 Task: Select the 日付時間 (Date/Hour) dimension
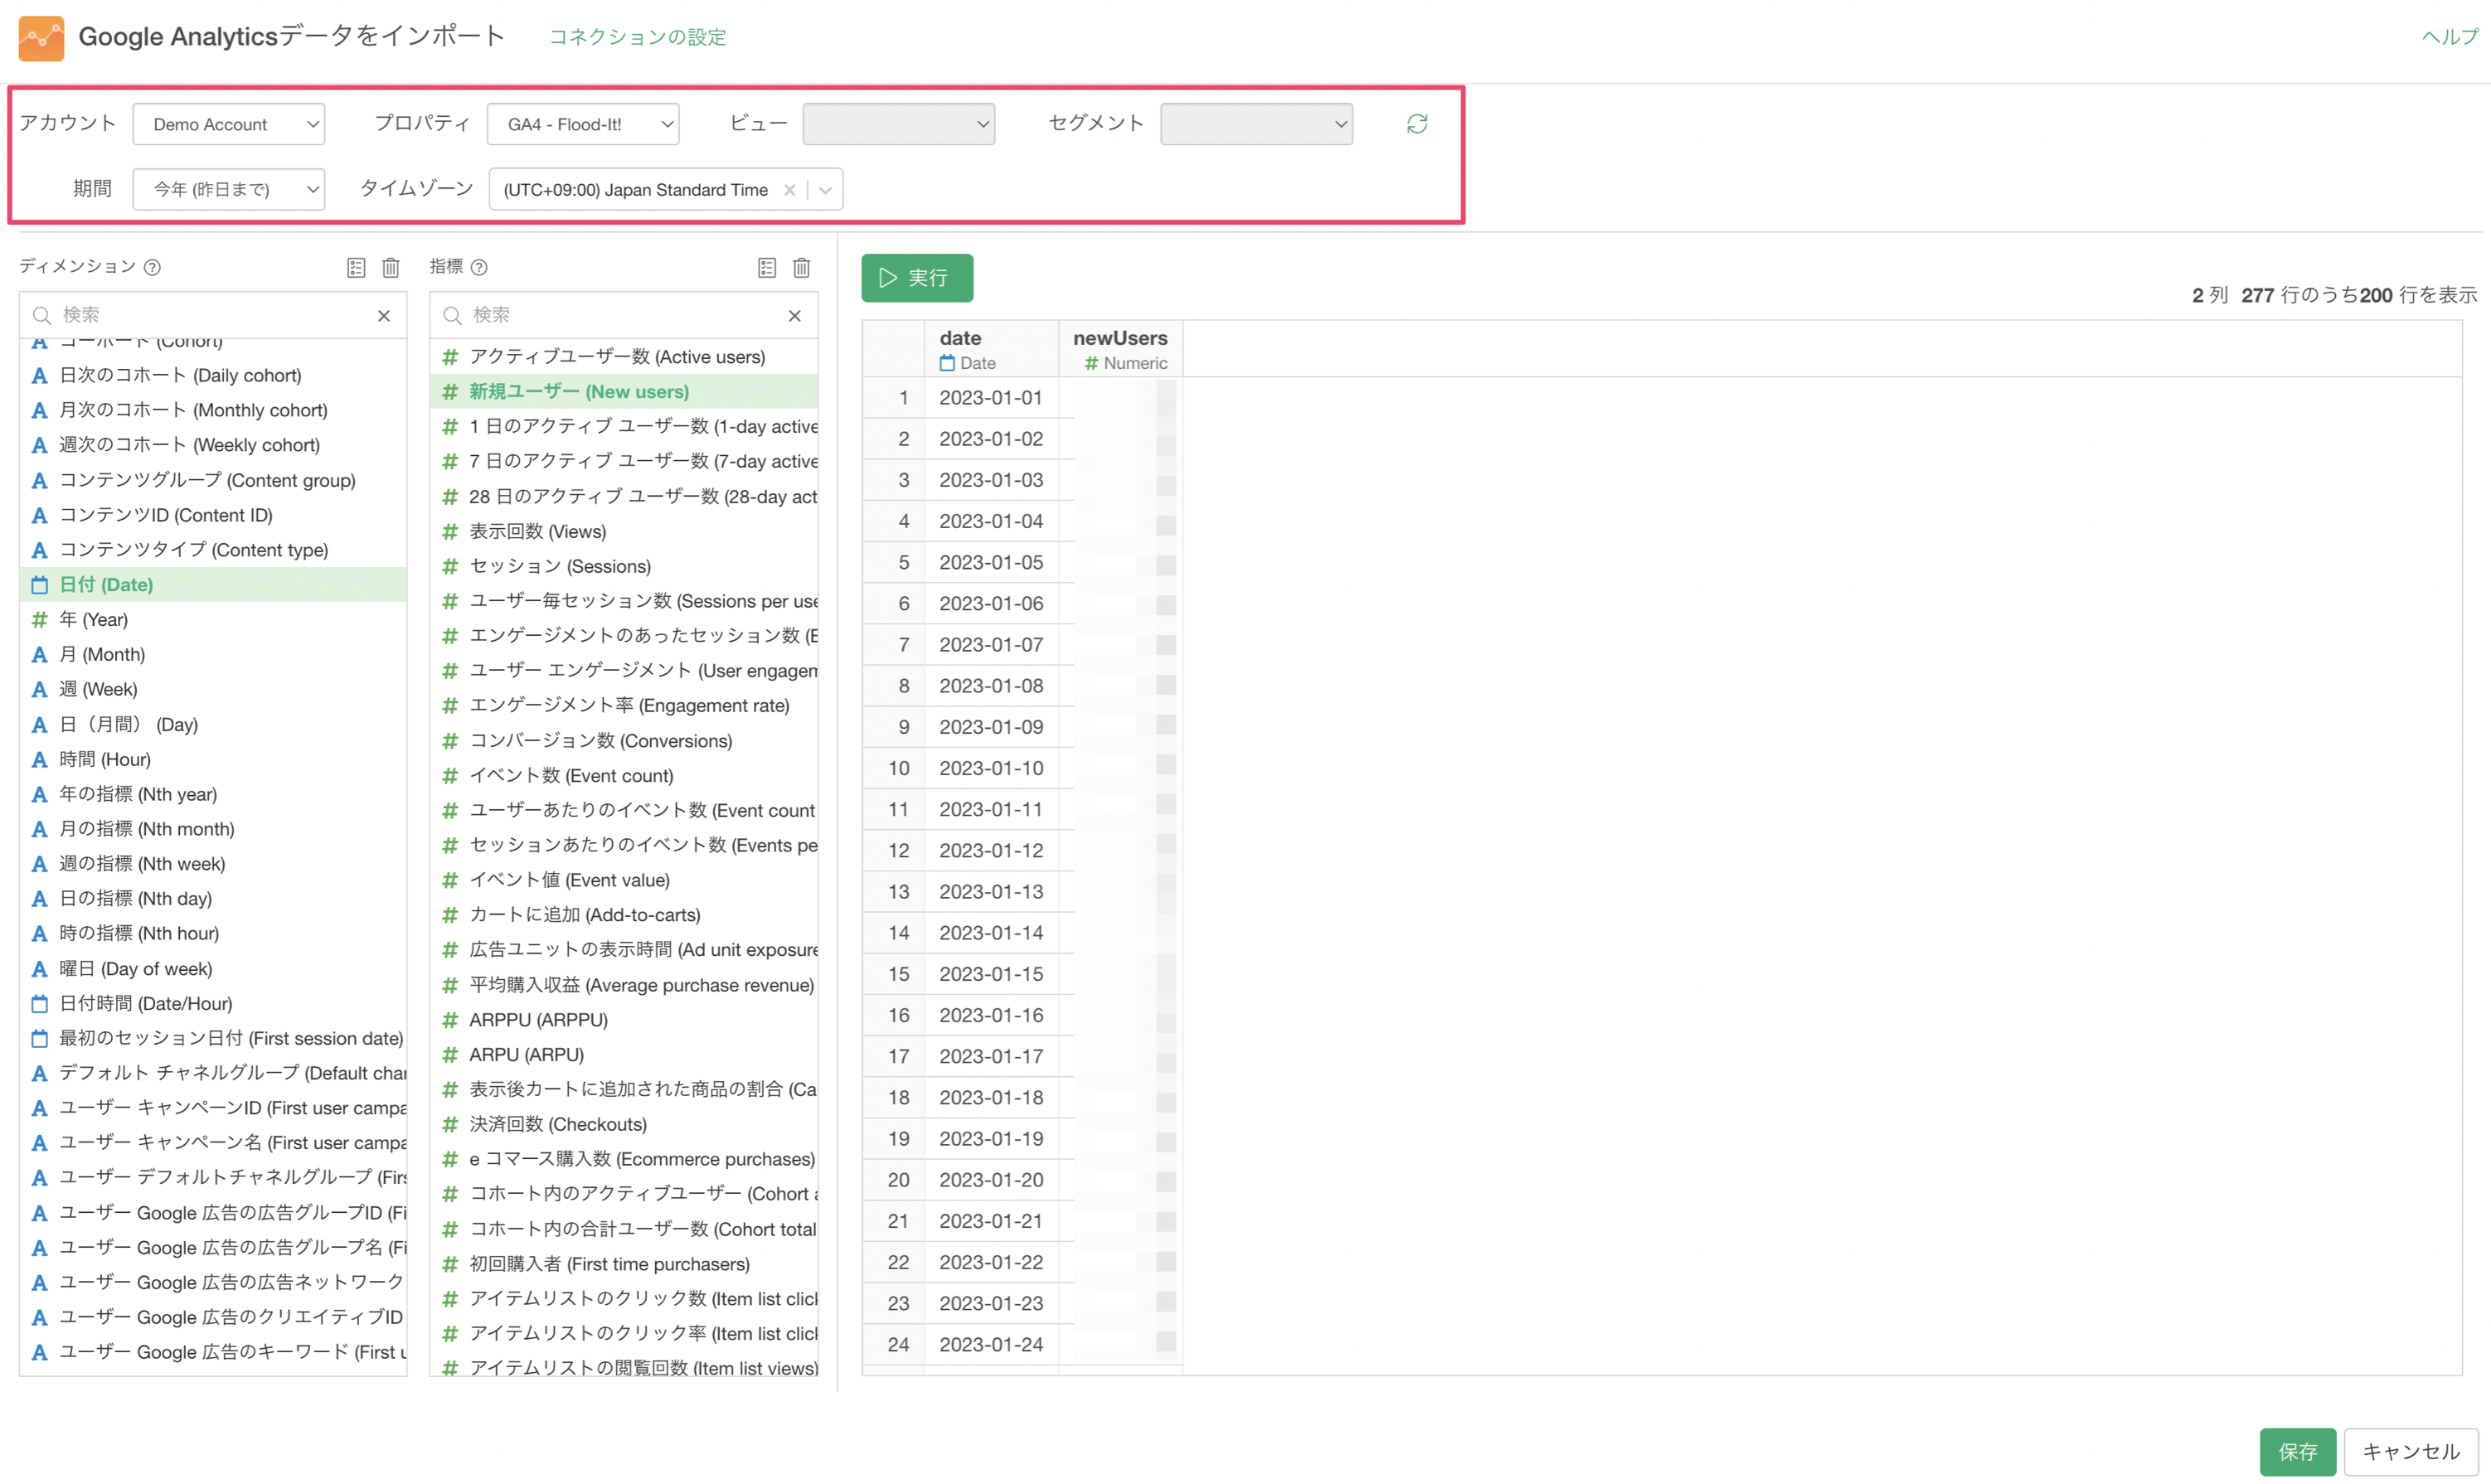pos(213,1004)
